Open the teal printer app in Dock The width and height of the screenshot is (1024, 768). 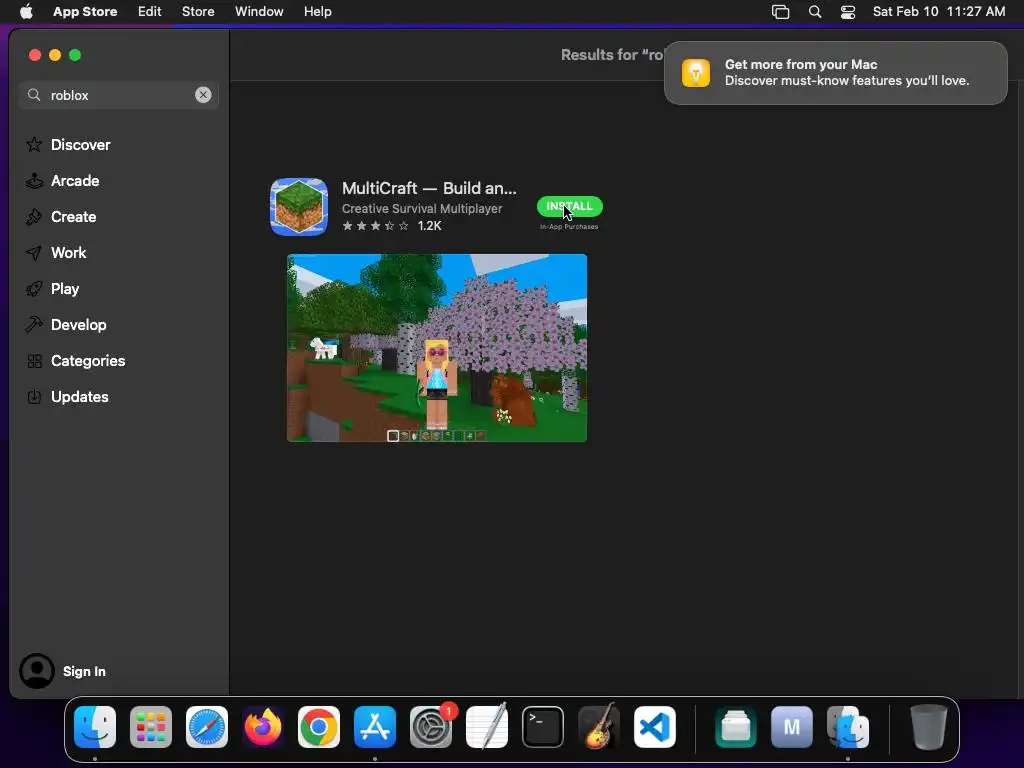(736, 727)
